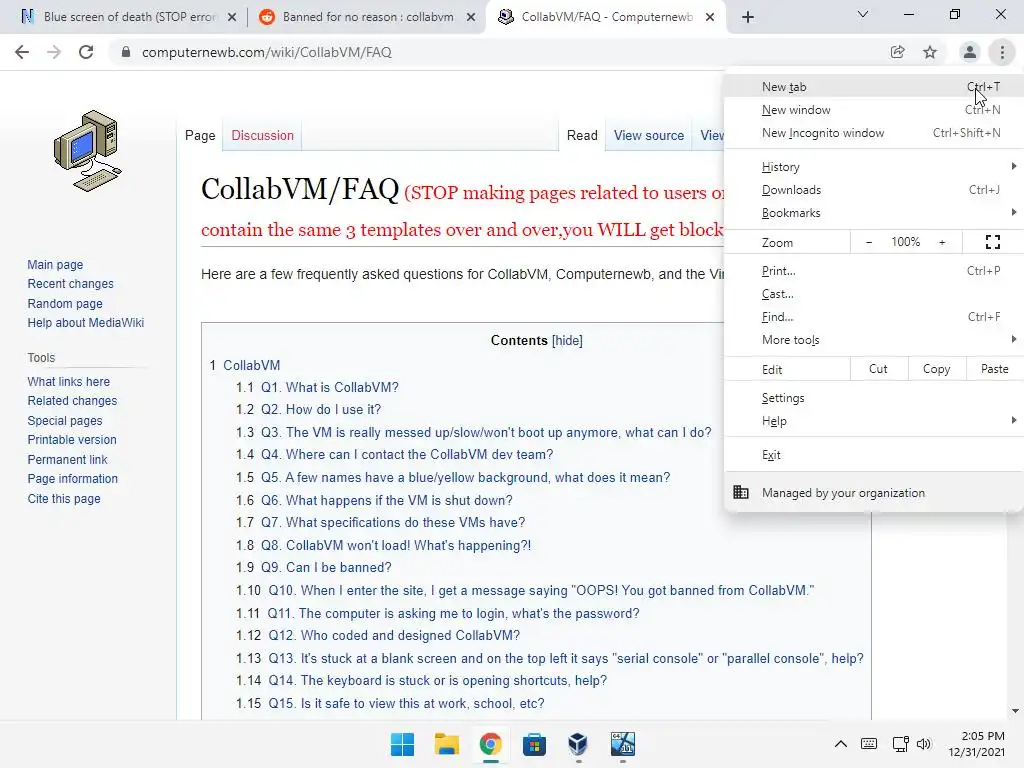Choose New Incognito window
The width and height of the screenshot is (1024, 768).
(874, 133)
